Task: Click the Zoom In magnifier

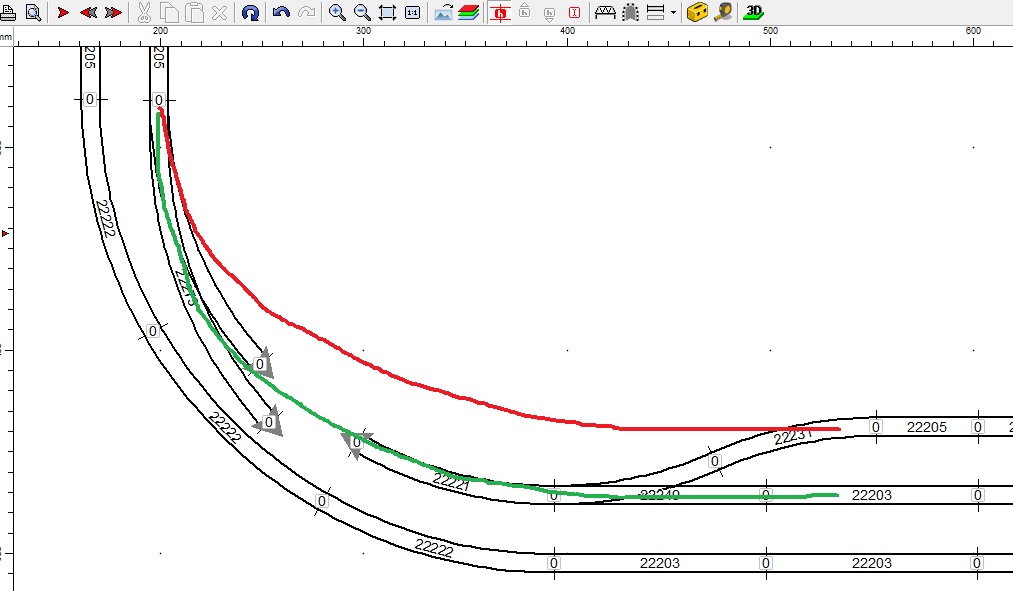Action: tap(337, 12)
